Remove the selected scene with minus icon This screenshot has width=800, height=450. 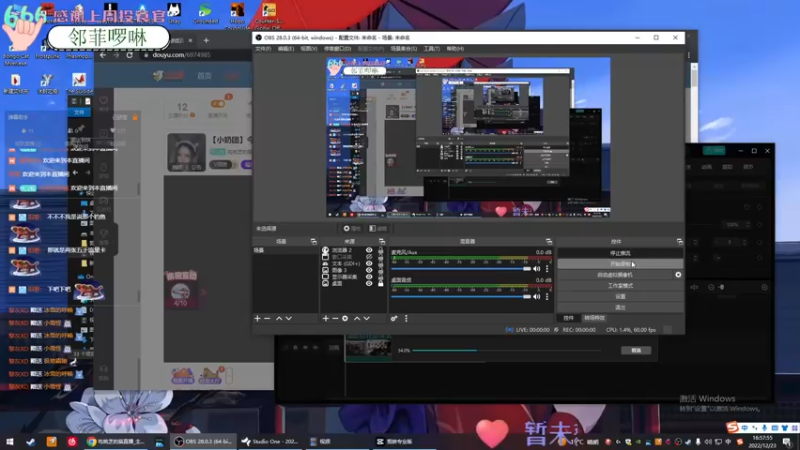click(x=267, y=318)
